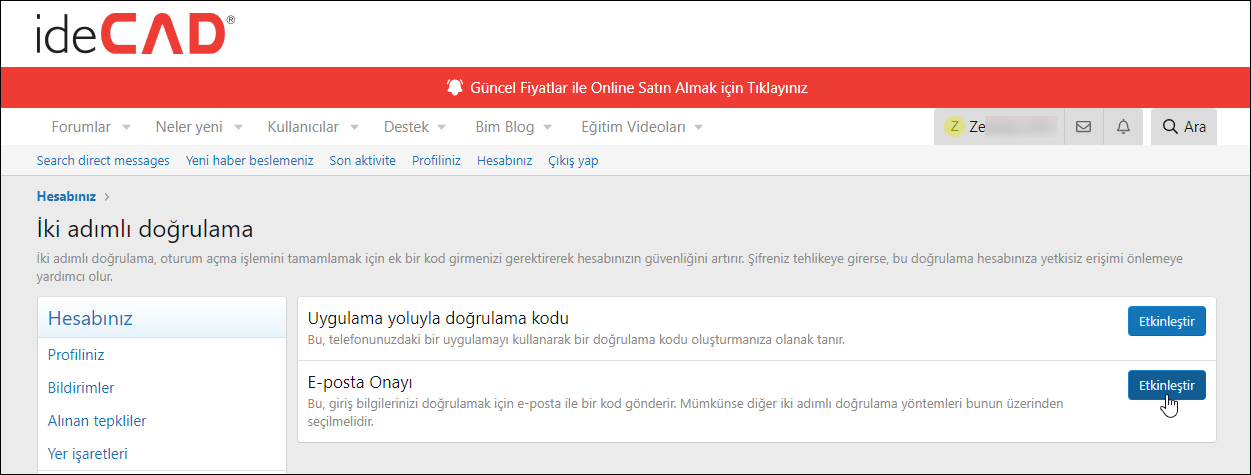Image resolution: width=1251 pixels, height=475 pixels.
Task: Open the notifications bell icon
Action: click(1123, 127)
